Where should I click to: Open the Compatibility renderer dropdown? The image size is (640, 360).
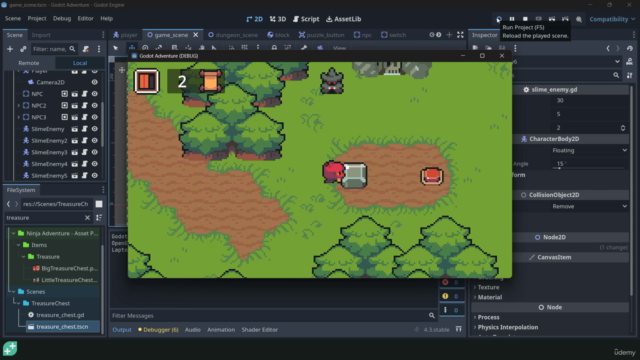pos(612,19)
